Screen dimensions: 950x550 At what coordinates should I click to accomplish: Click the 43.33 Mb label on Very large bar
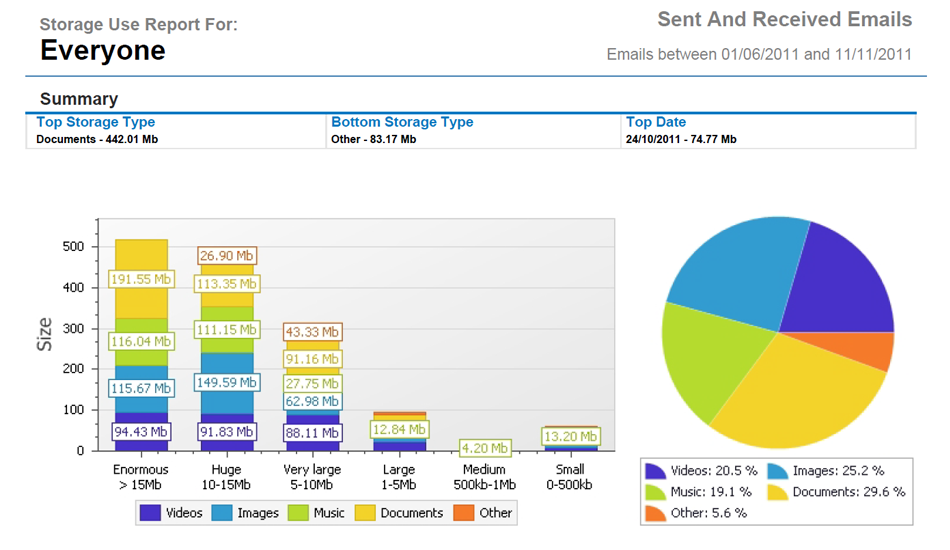pyautogui.click(x=313, y=332)
